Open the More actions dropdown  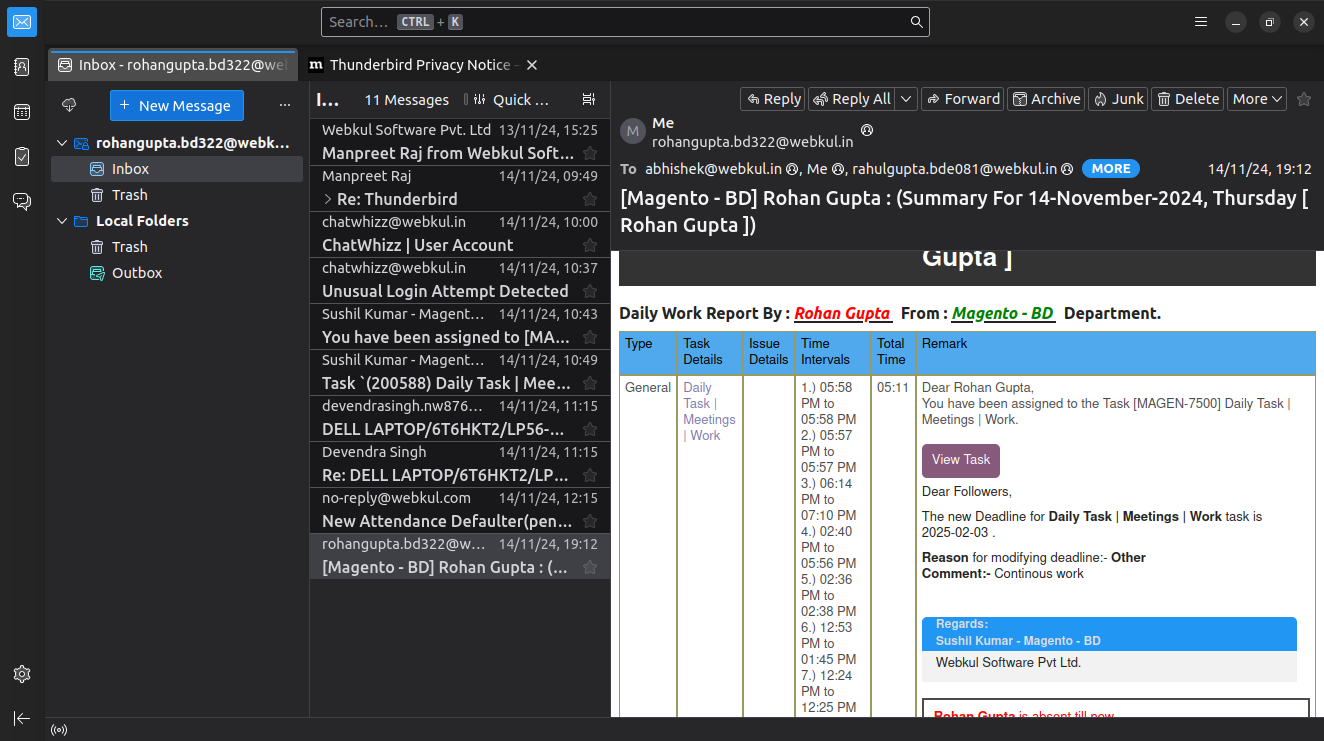[1257, 99]
